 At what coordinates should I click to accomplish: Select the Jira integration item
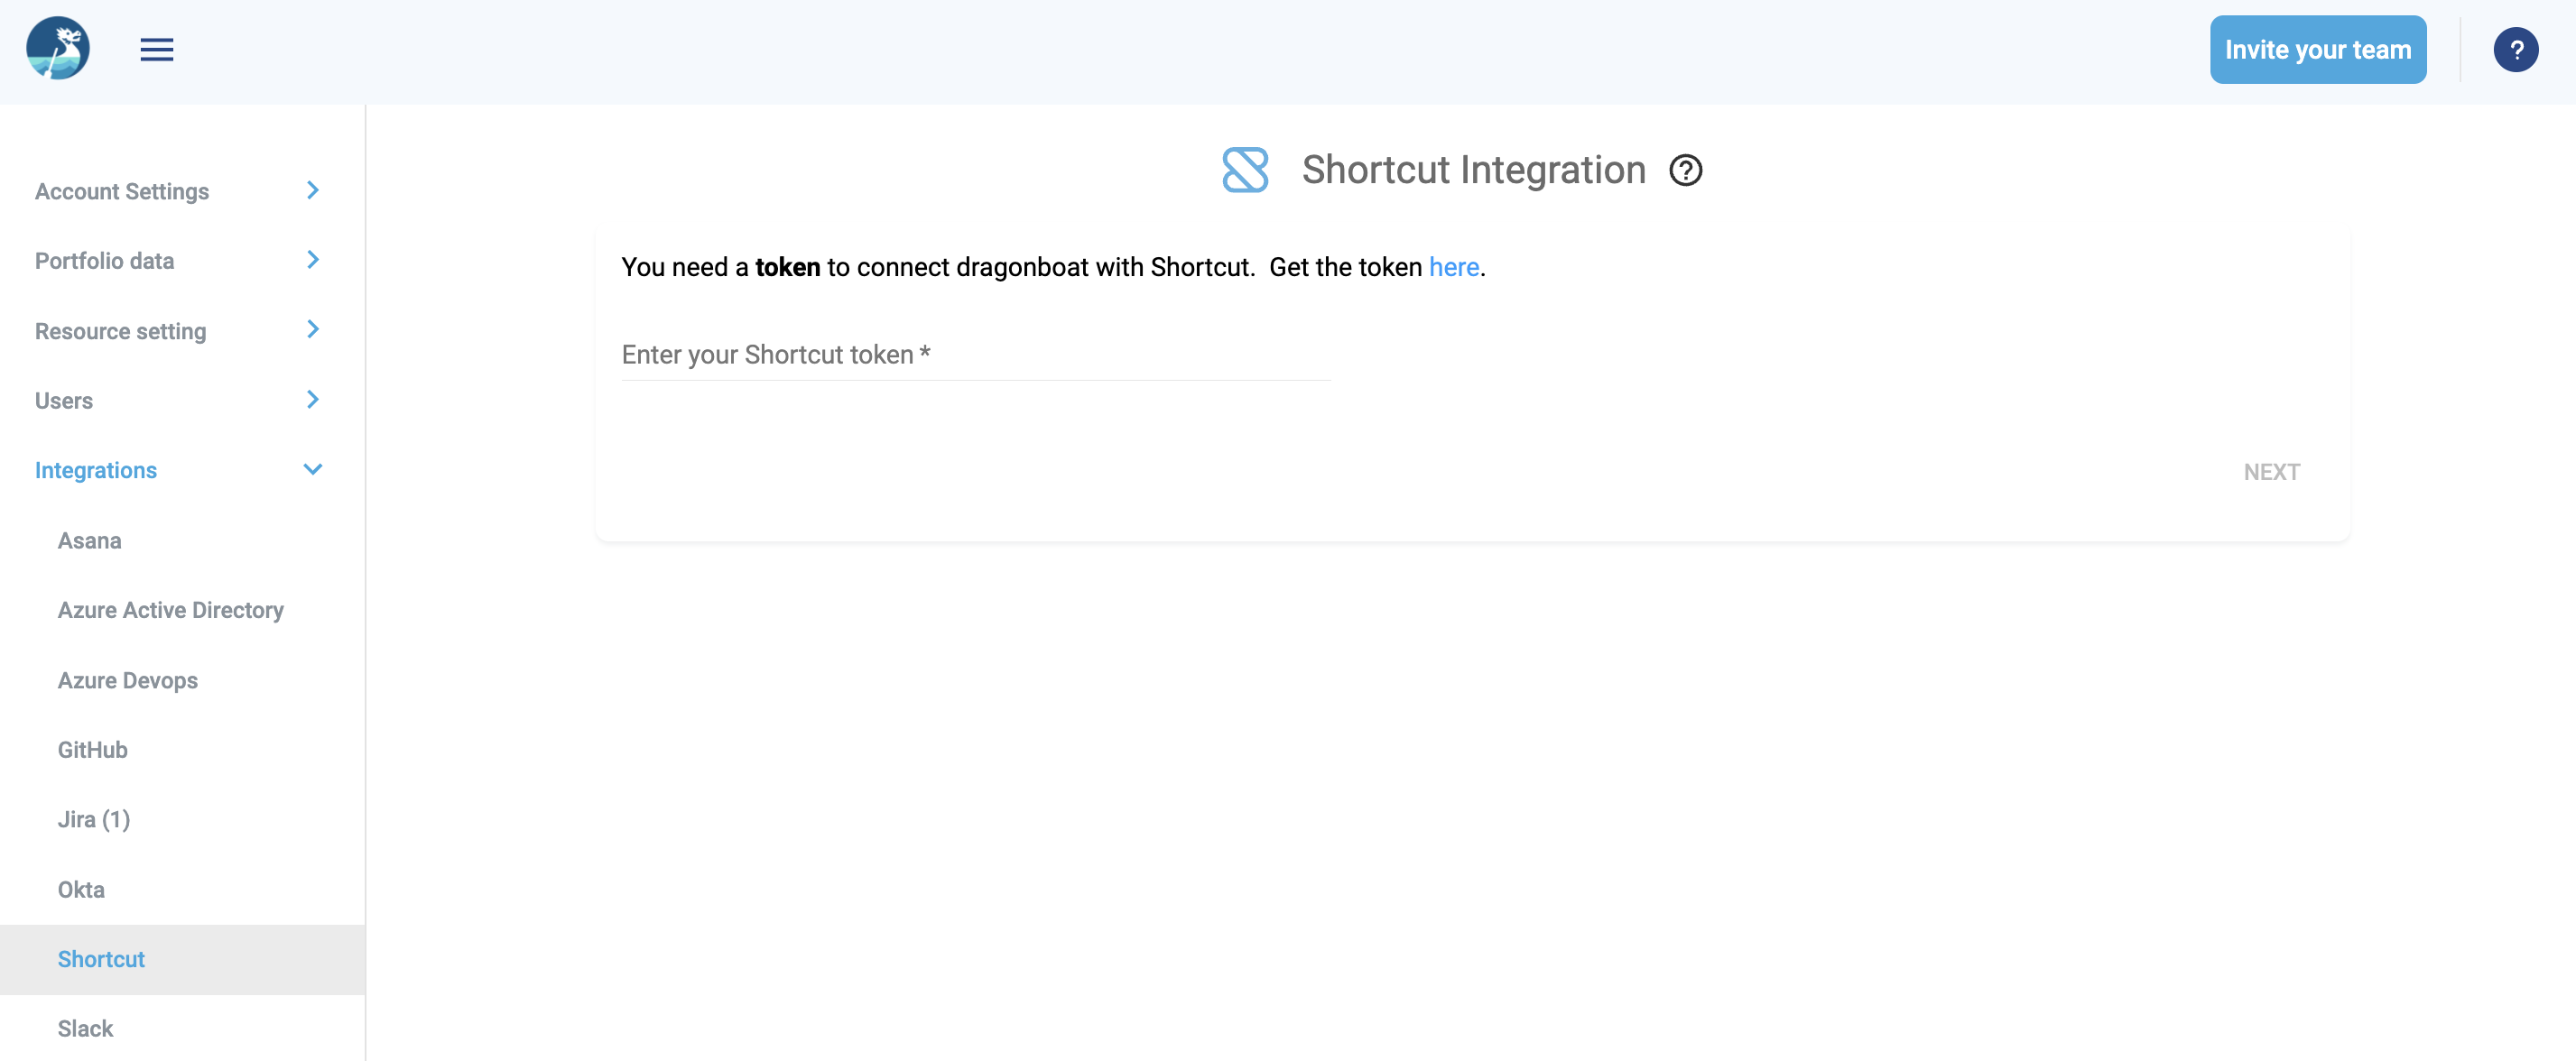[94, 819]
